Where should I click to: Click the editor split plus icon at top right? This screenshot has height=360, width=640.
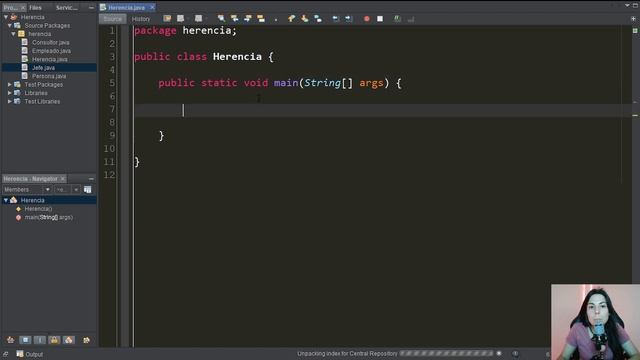click(633, 19)
